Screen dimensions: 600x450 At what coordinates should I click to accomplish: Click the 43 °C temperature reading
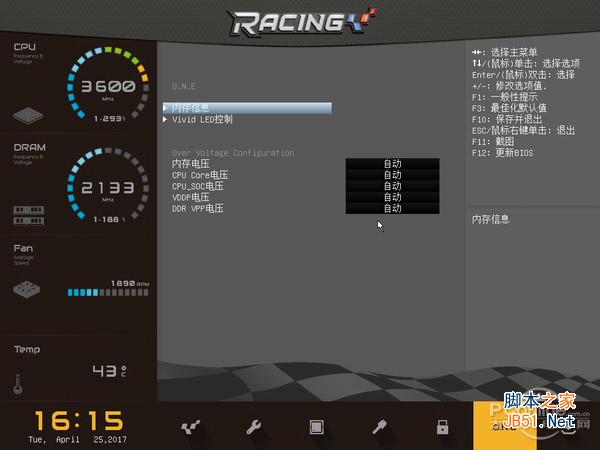[x=109, y=371]
